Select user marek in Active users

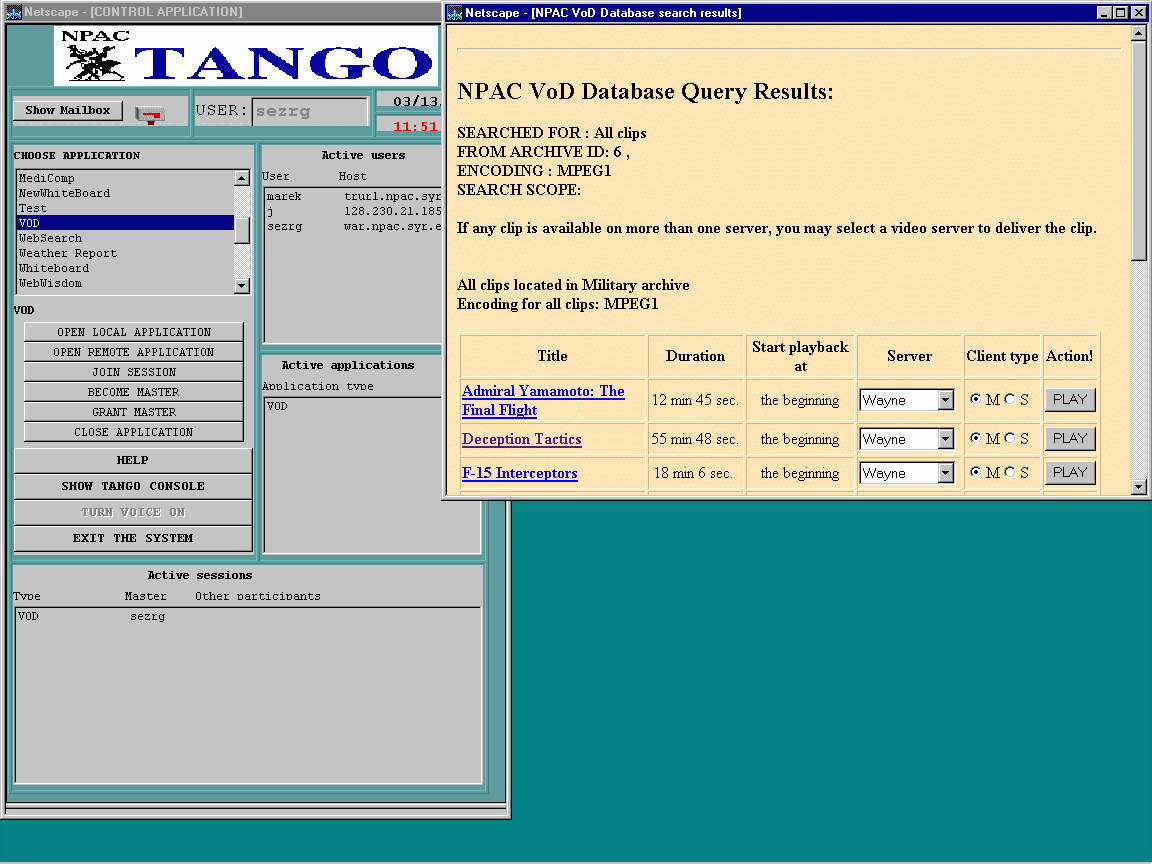353,196
